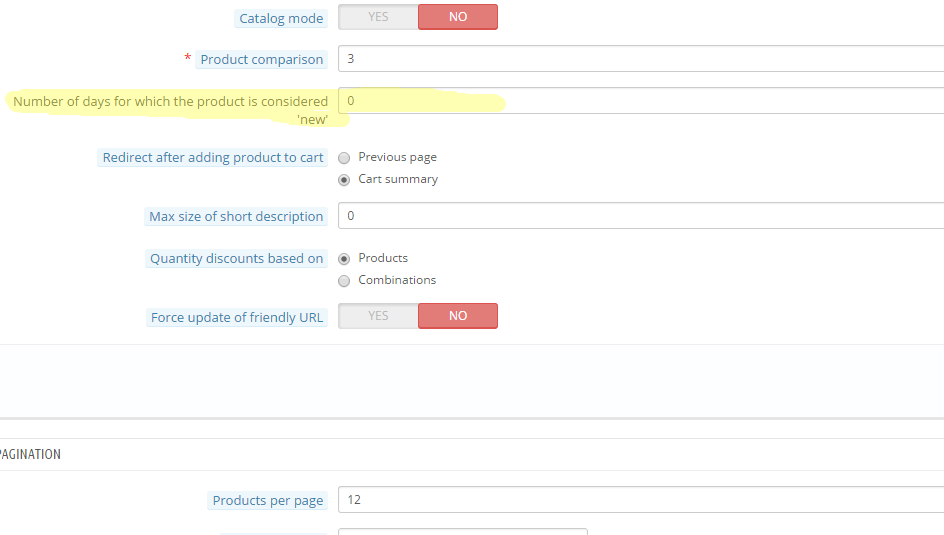The image size is (944, 535).
Task: Click the Force update of friendly URL label
Action: [x=237, y=318]
